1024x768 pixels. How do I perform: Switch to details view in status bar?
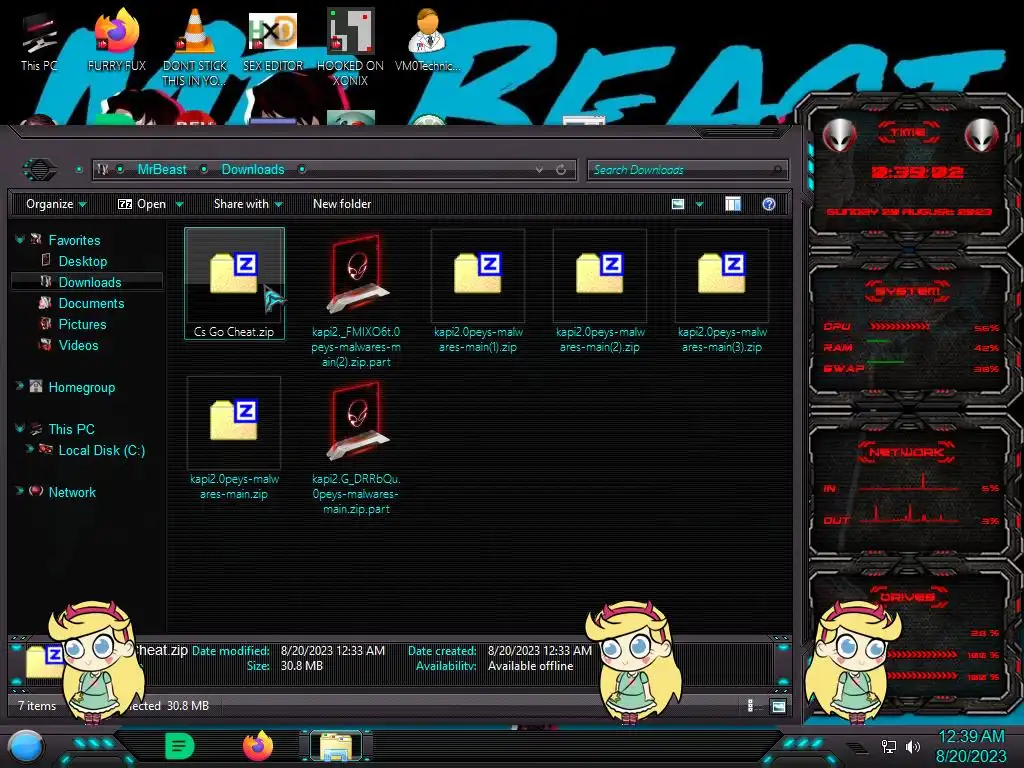coord(750,706)
